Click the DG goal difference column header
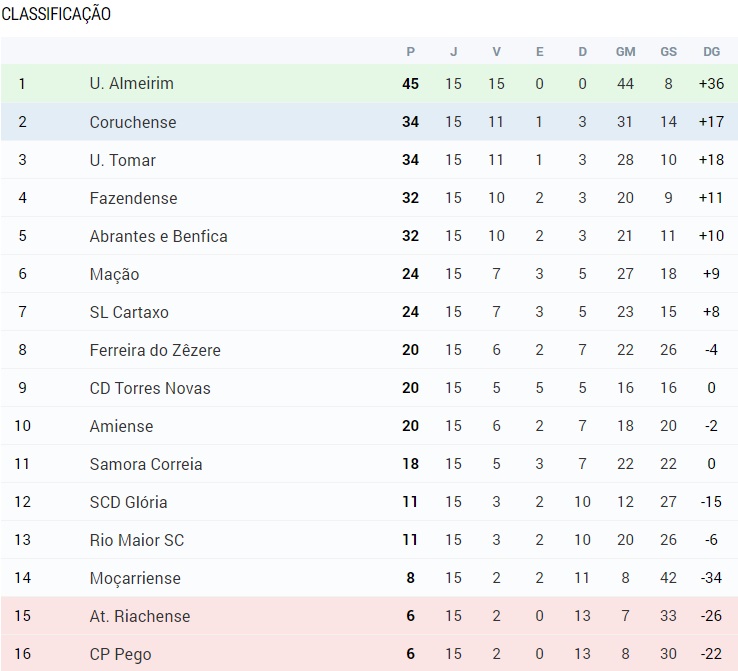This screenshot has width=738, height=671. [711, 51]
